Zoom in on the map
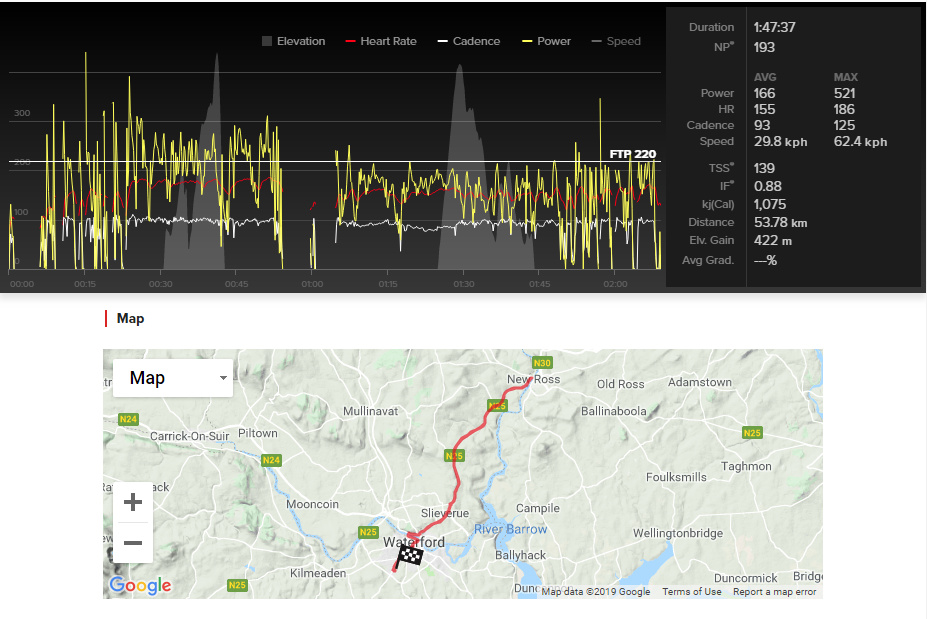 [x=133, y=502]
